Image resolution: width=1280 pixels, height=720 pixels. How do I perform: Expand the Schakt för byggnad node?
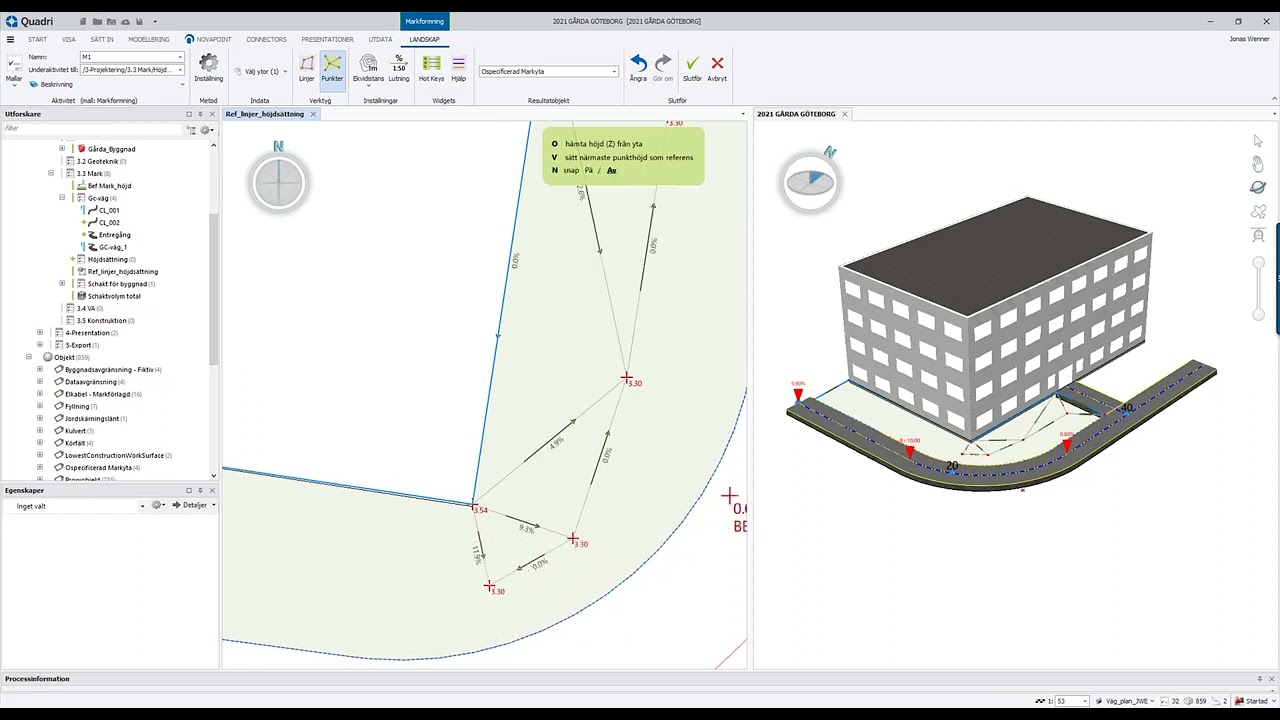coord(62,284)
